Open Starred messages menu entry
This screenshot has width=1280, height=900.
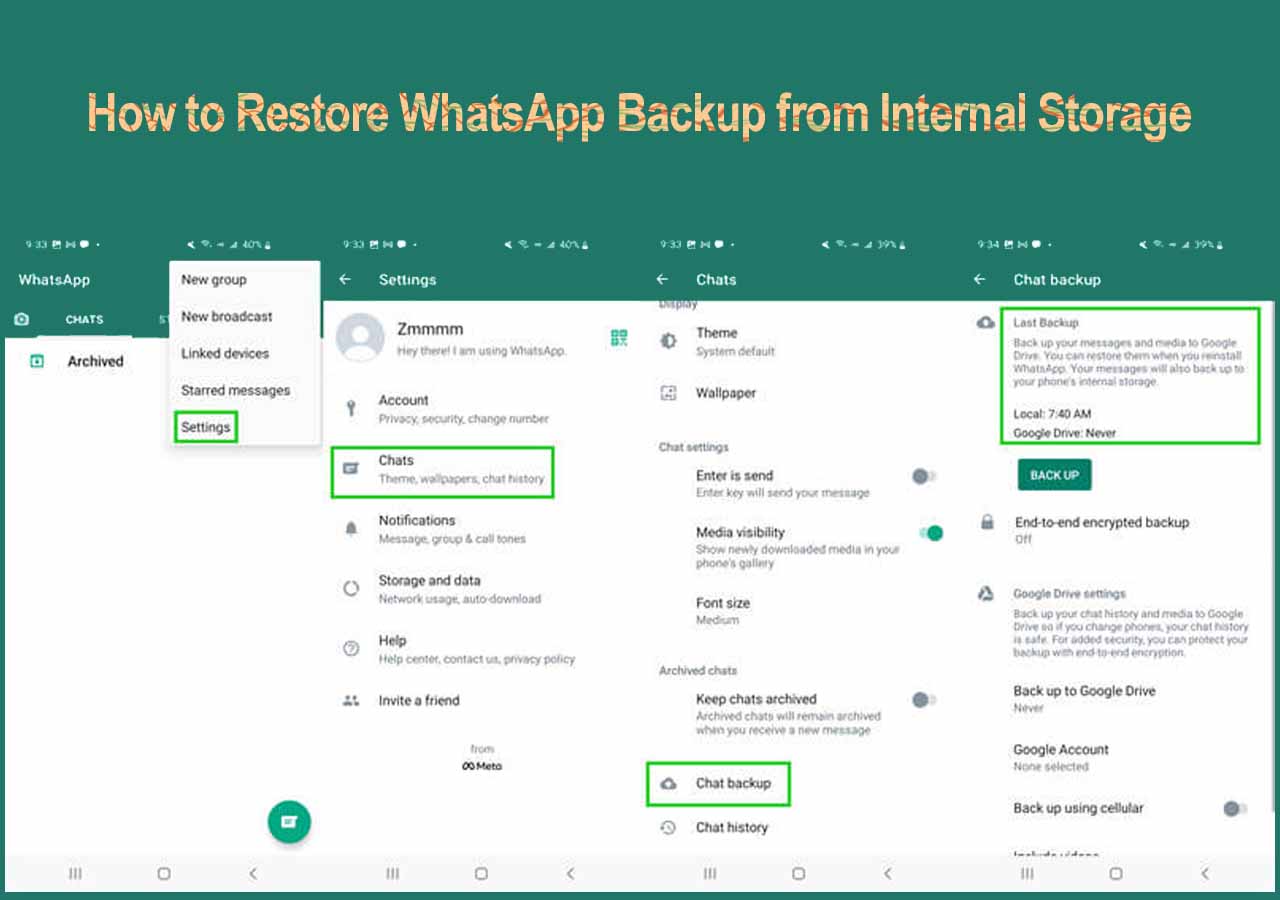point(235,391)
